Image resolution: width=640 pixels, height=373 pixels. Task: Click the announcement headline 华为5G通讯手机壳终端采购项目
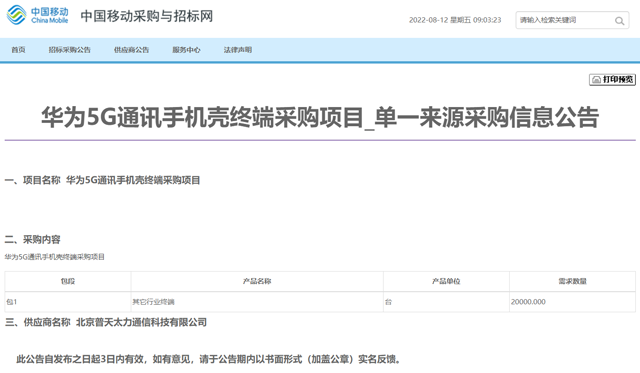tap(320, 118)
